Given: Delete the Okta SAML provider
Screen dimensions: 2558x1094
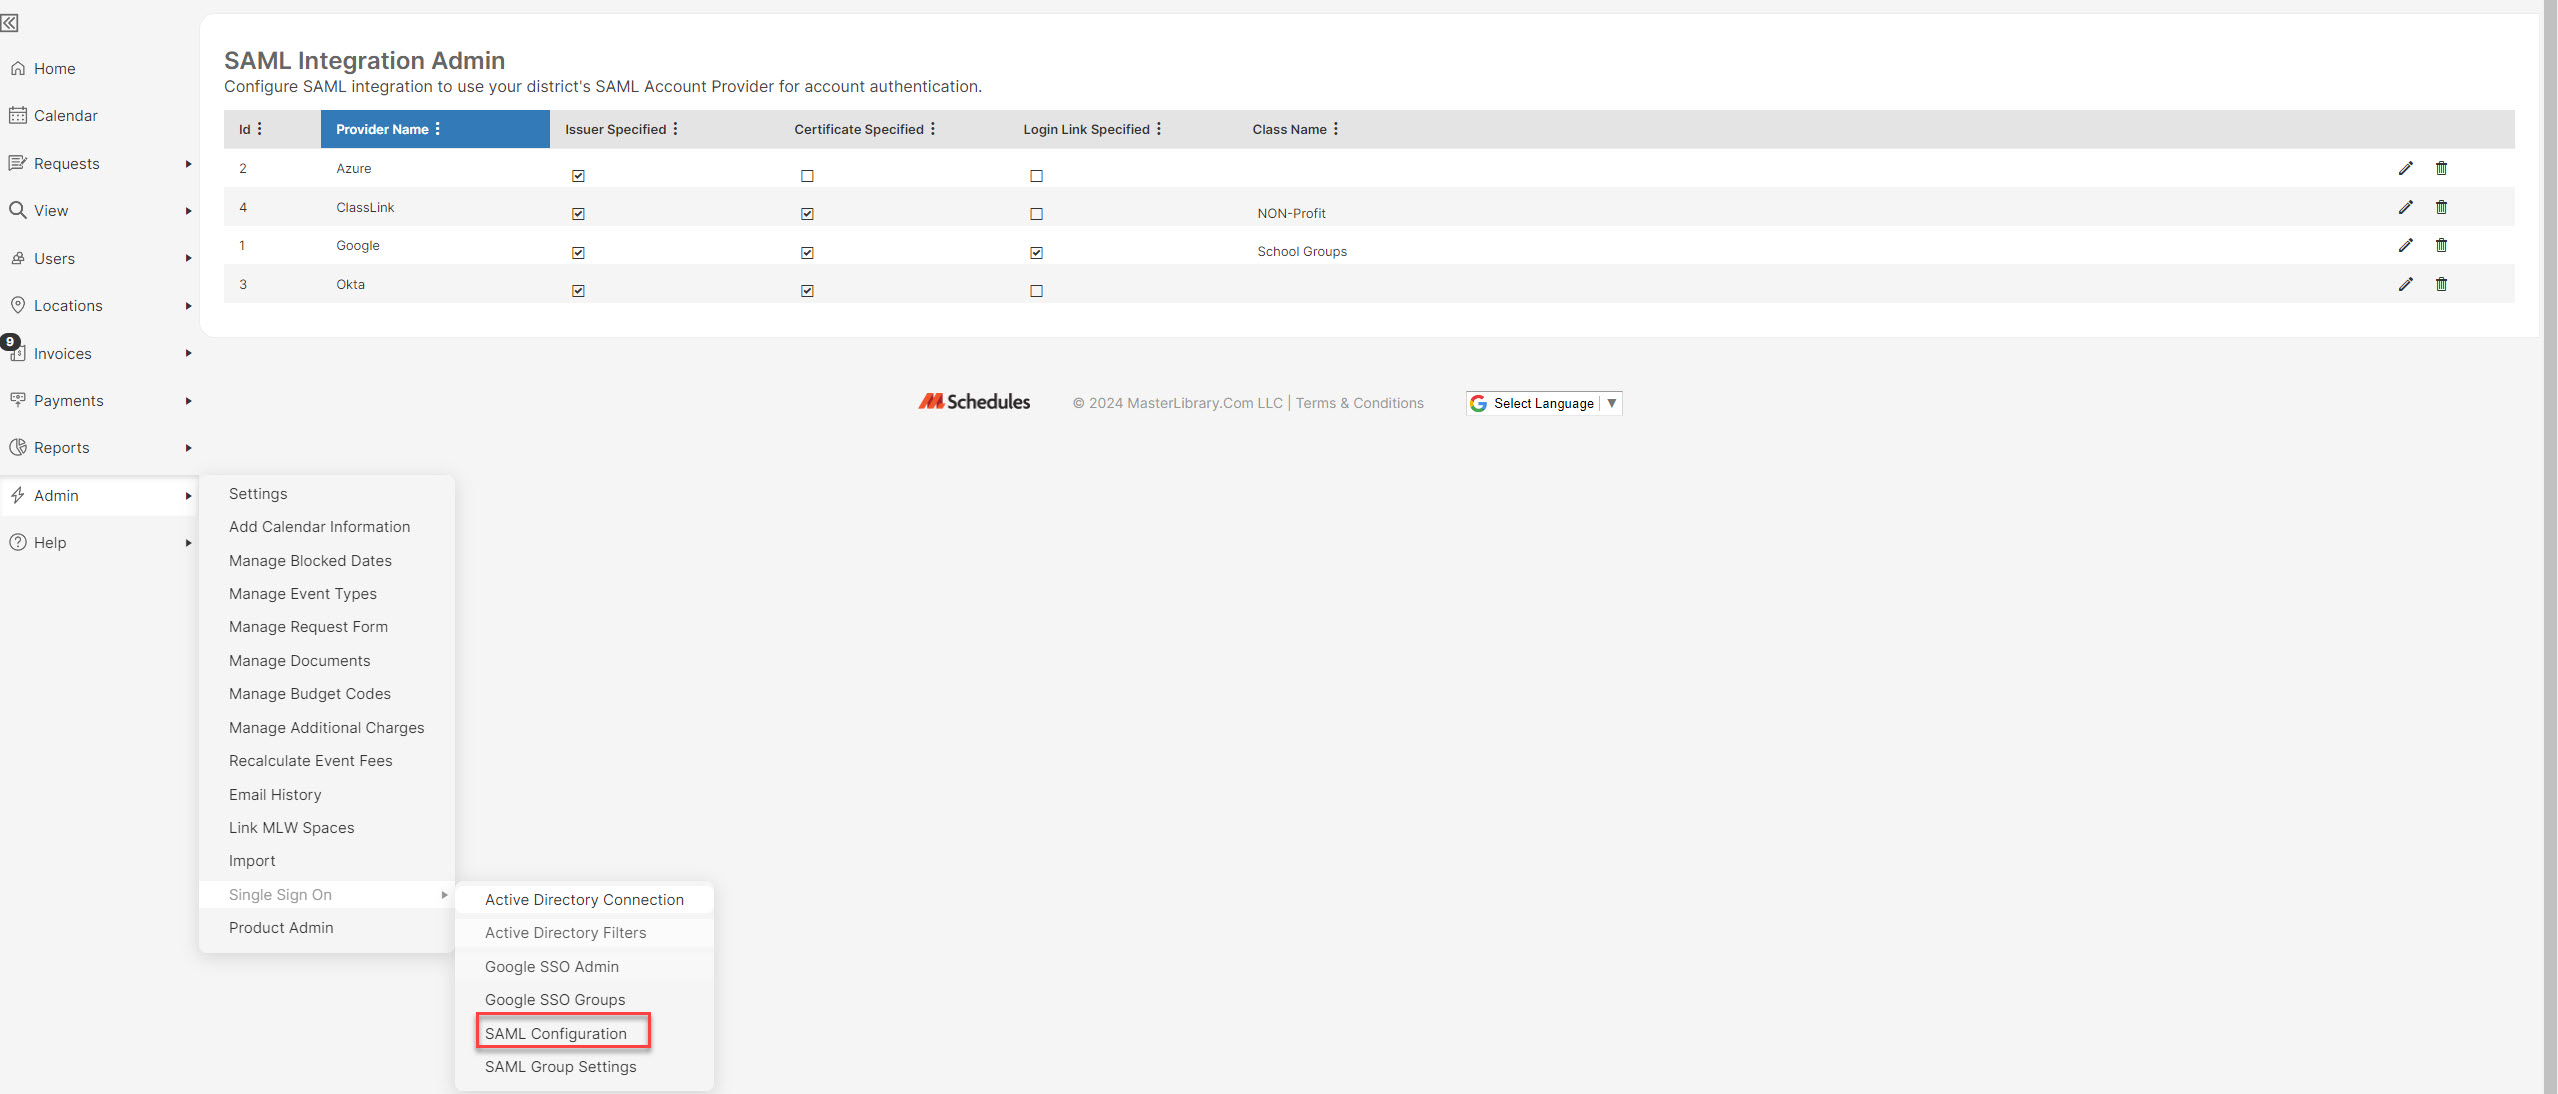Looking at the screenshot, I should (x=2442, y=284).
